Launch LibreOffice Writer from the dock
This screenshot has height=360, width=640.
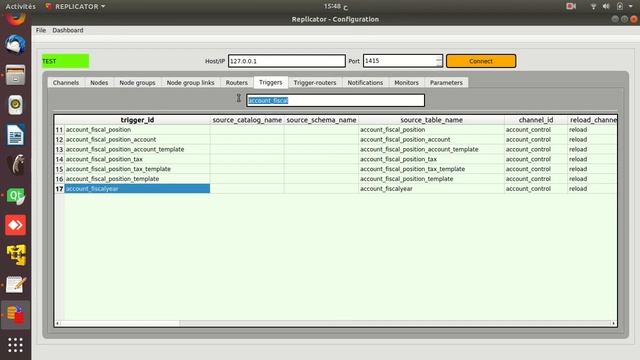(16, 135)
